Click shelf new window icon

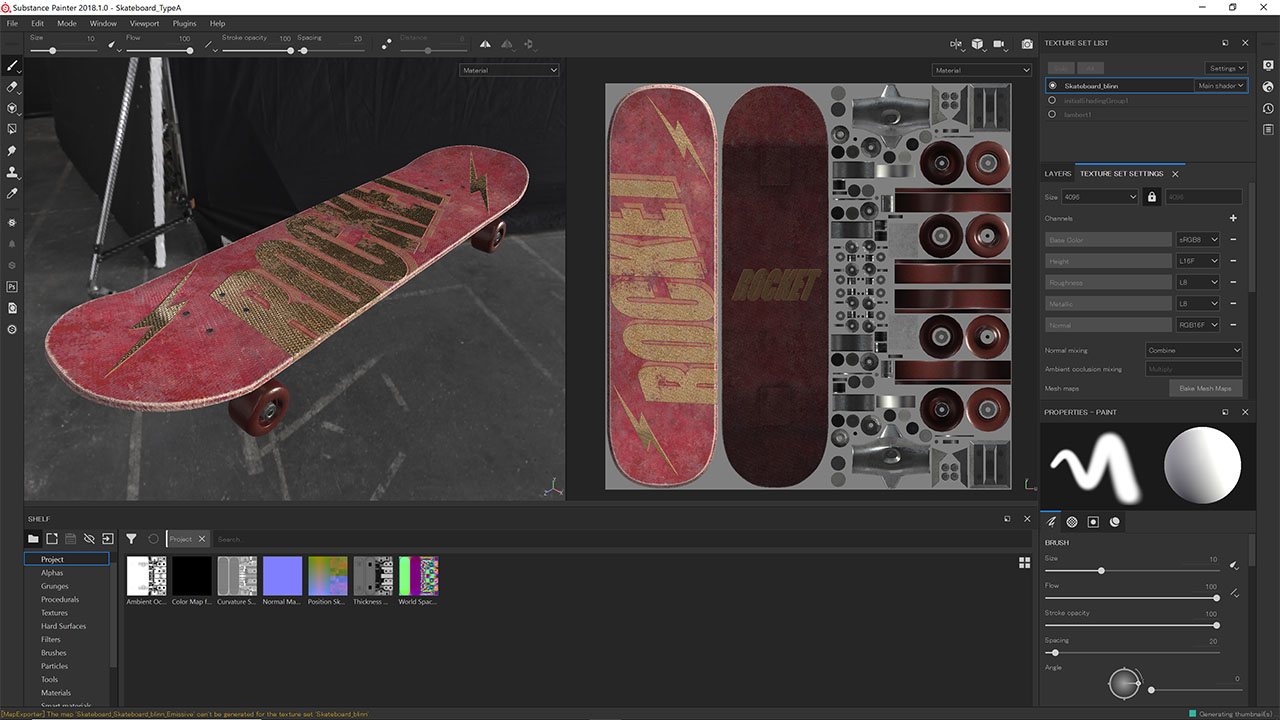click(52, 539)
